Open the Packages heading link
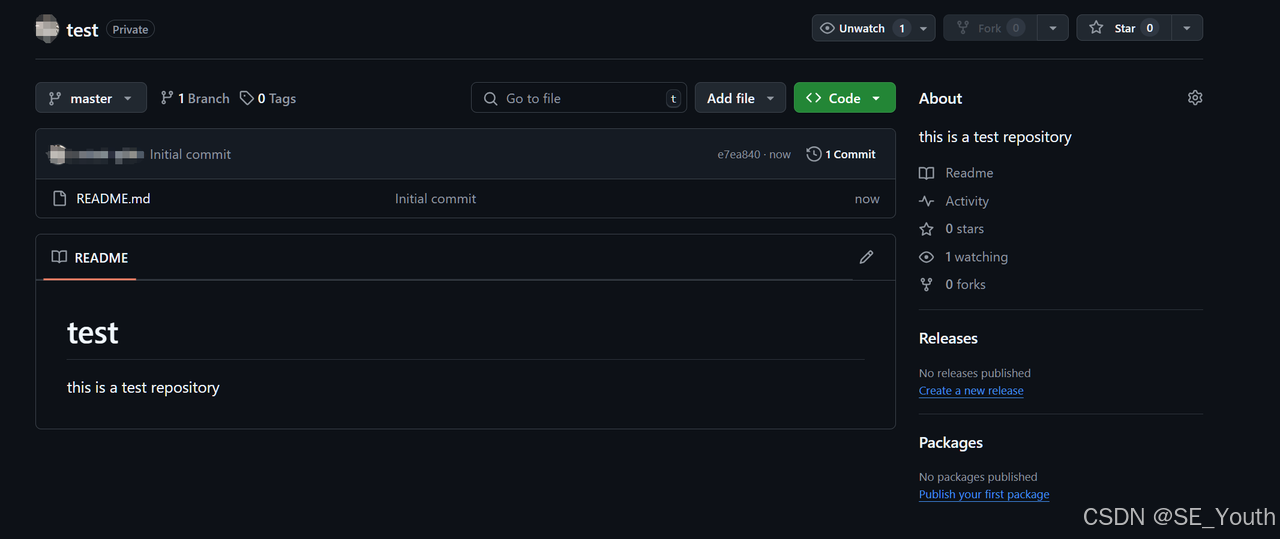 951,442
